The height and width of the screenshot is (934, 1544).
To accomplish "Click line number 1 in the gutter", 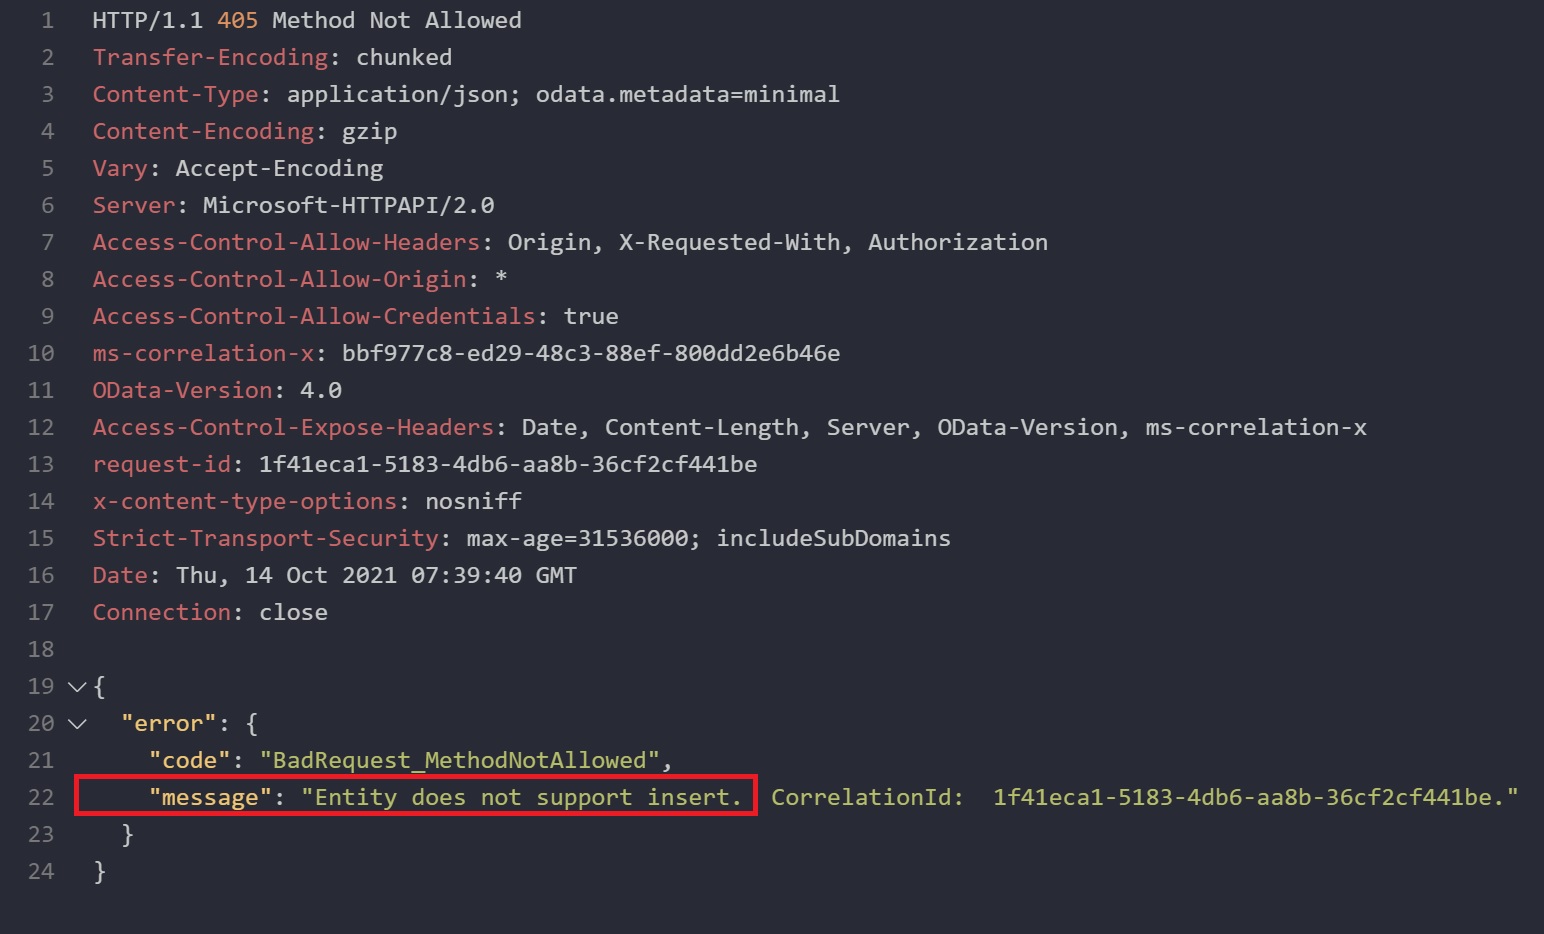I will 47,21.
